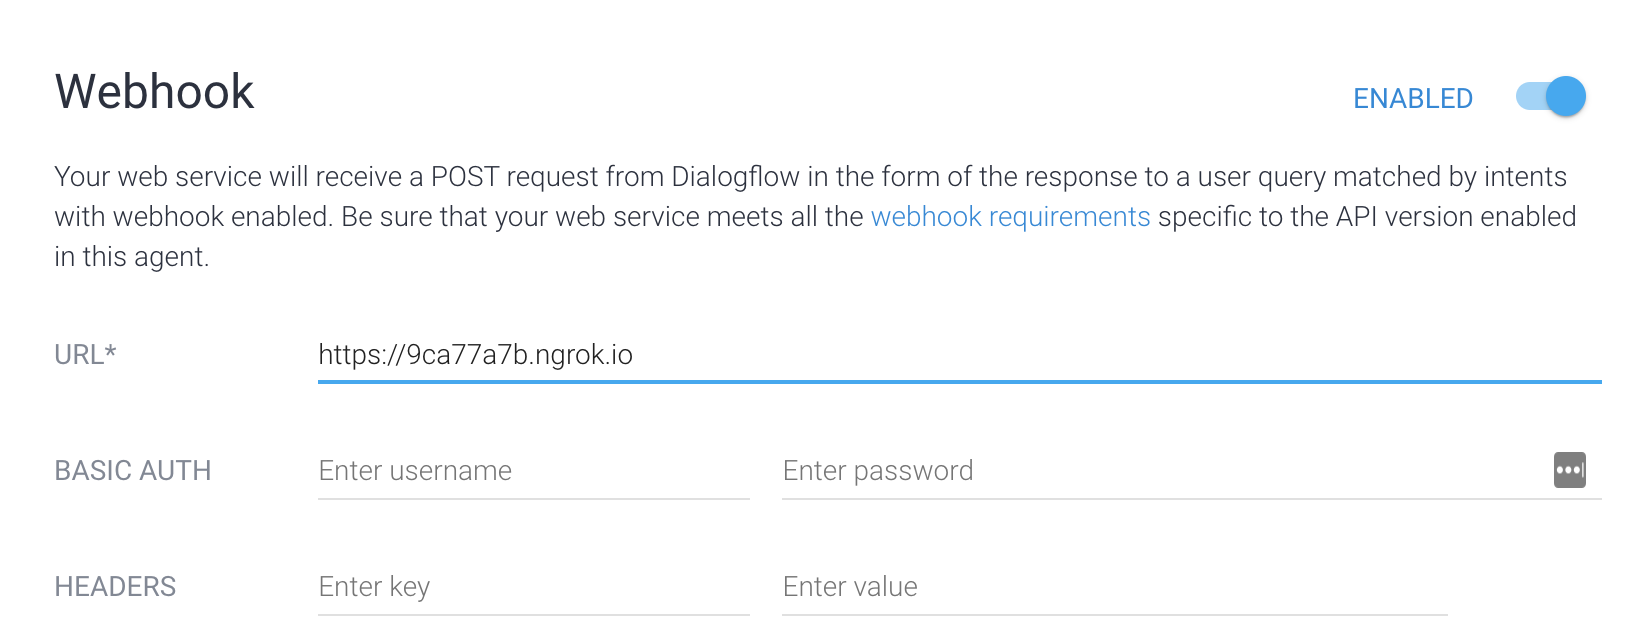
Task: Click the BASIC AUTH label
Action: 133,471
